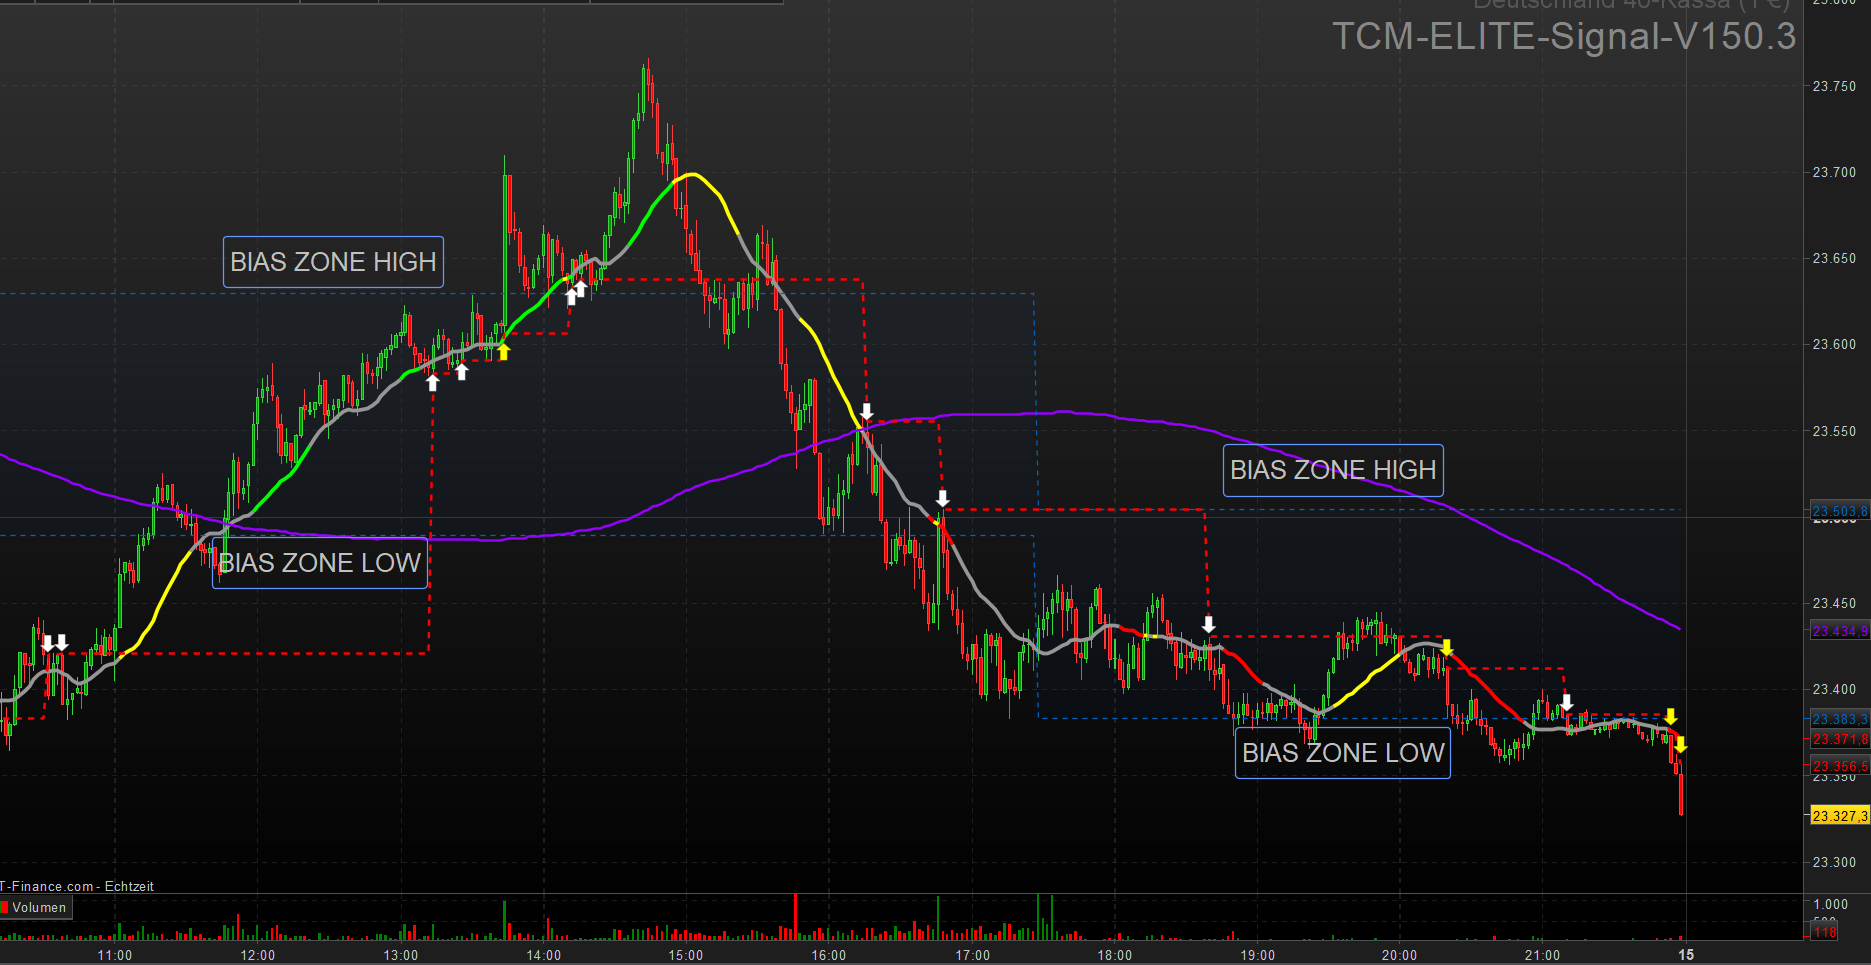This screenshot has height=965, width=1871.
Task: Click the later BIAS ZONE LOW label
Action: [x=1343, y=753]
